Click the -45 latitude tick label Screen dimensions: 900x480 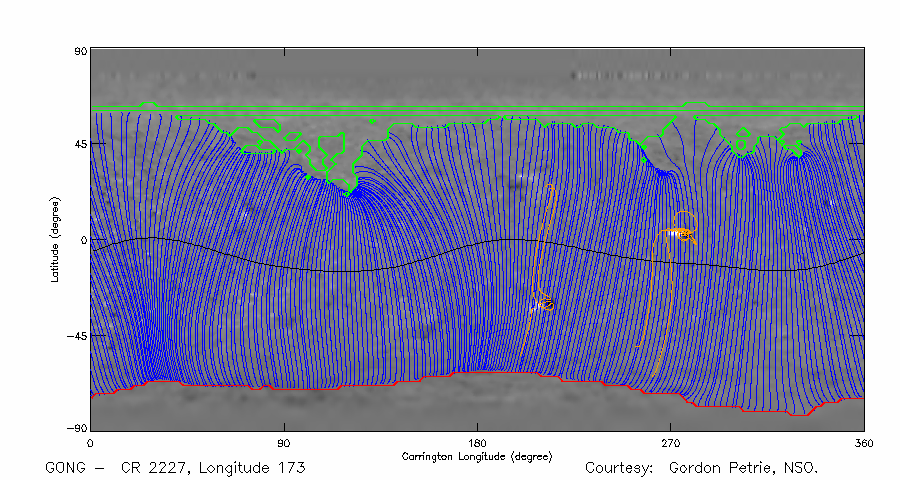(x=75, y=336)
